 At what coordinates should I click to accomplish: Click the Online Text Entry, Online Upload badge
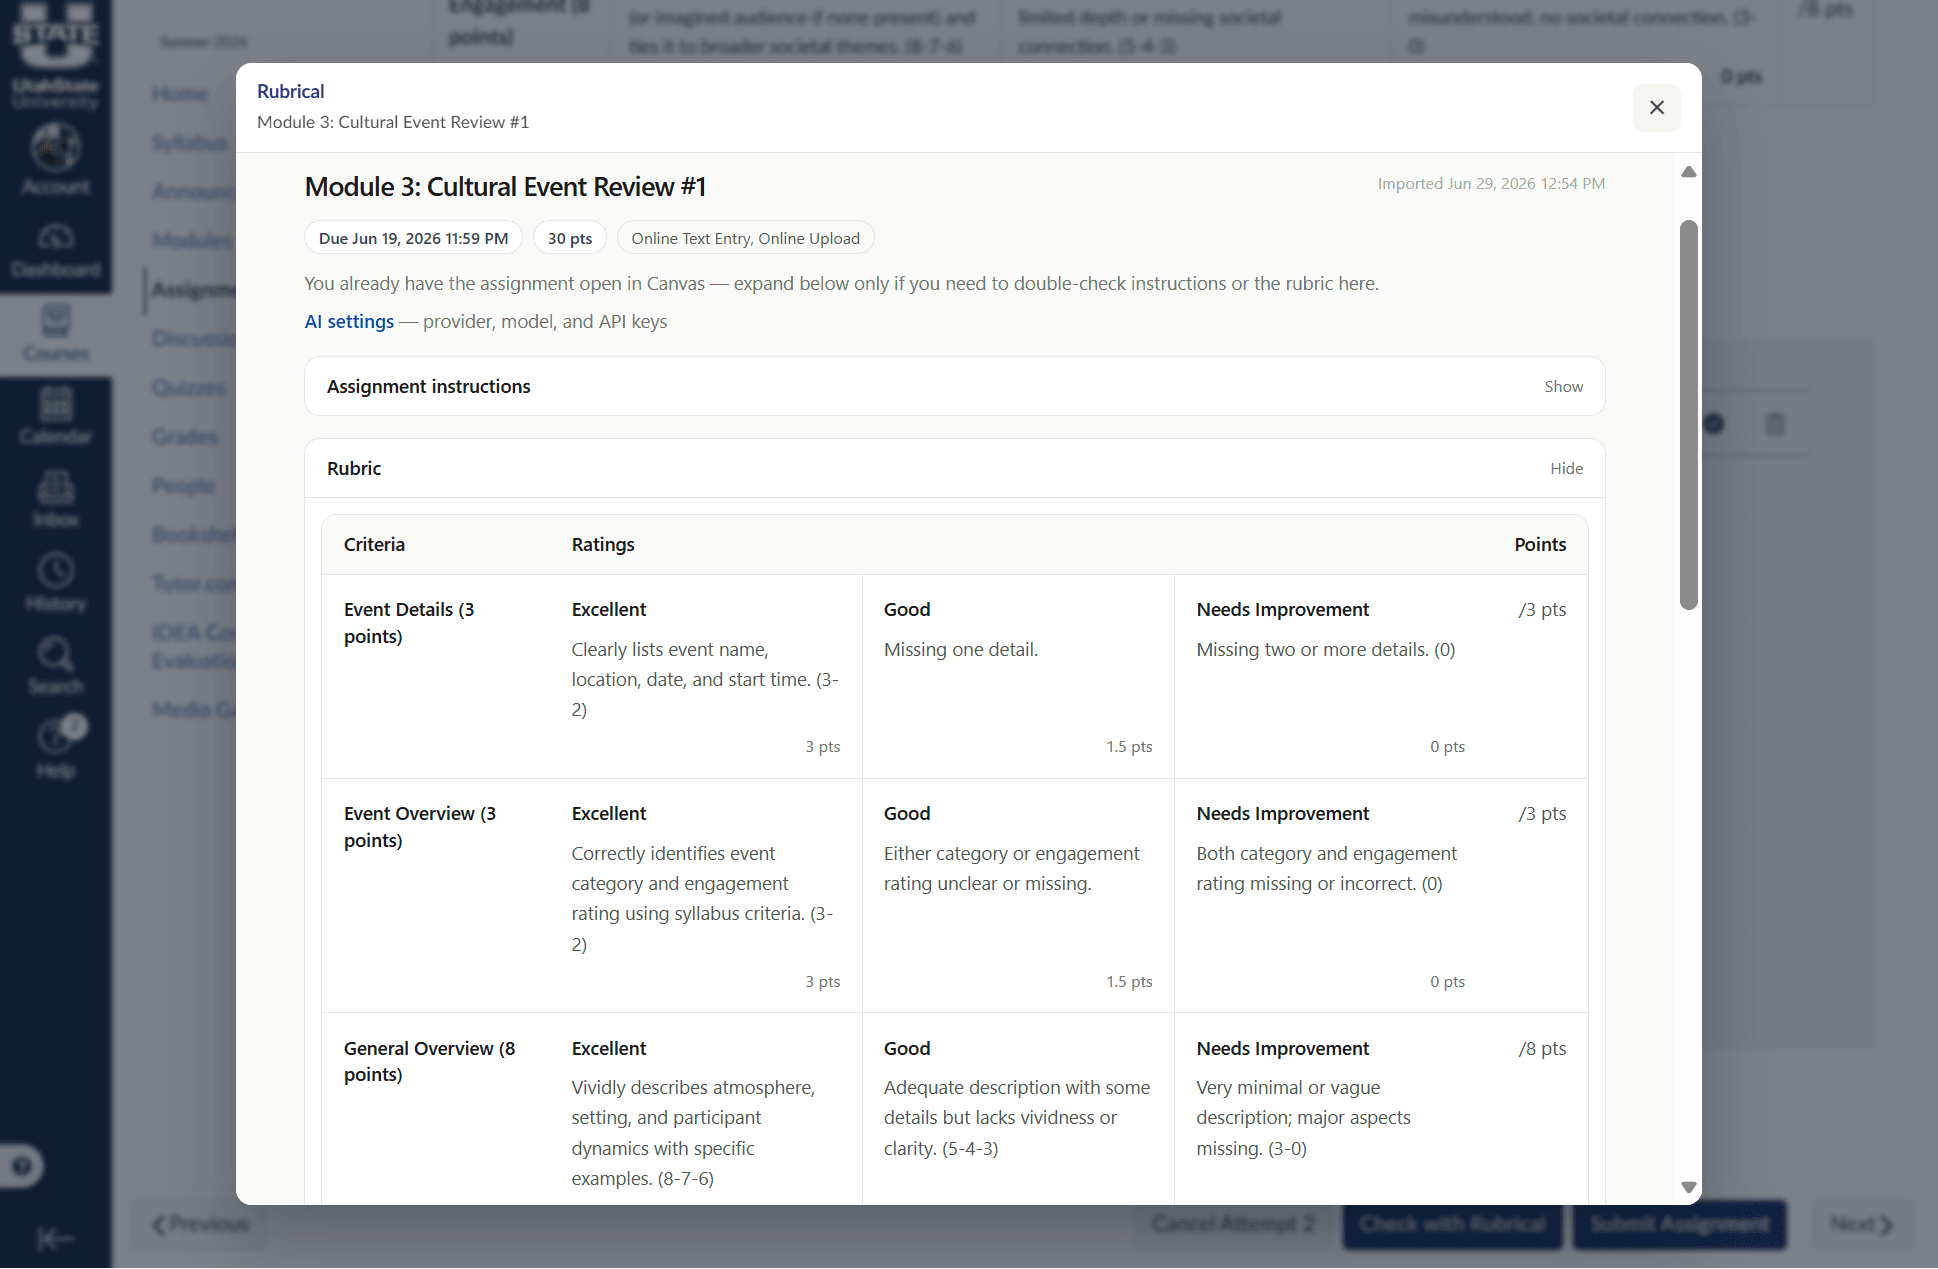tap(745, 239)
